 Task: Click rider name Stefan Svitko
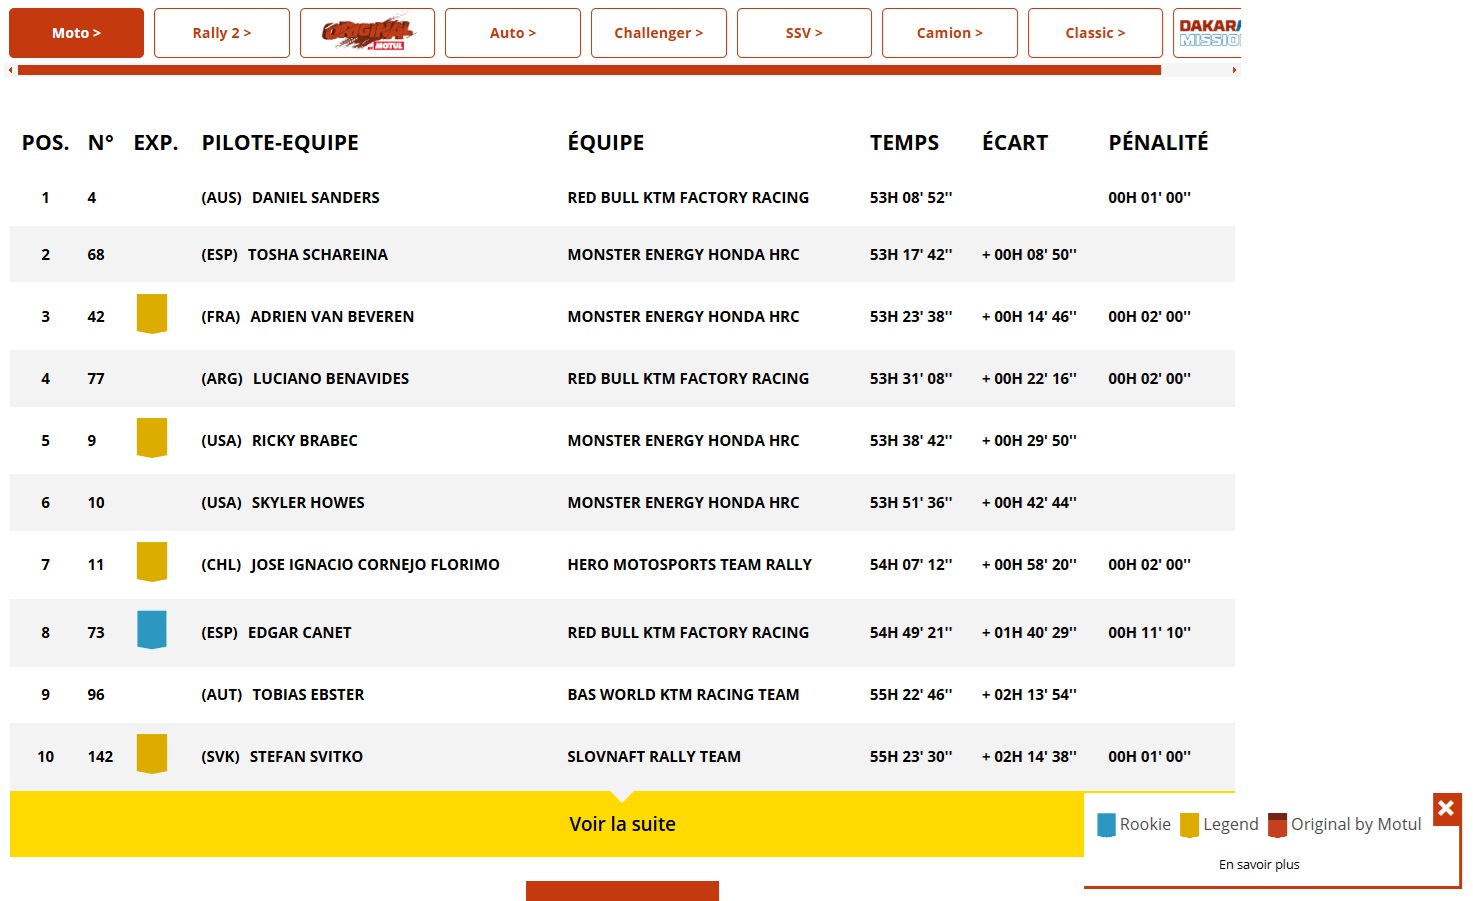306,757
